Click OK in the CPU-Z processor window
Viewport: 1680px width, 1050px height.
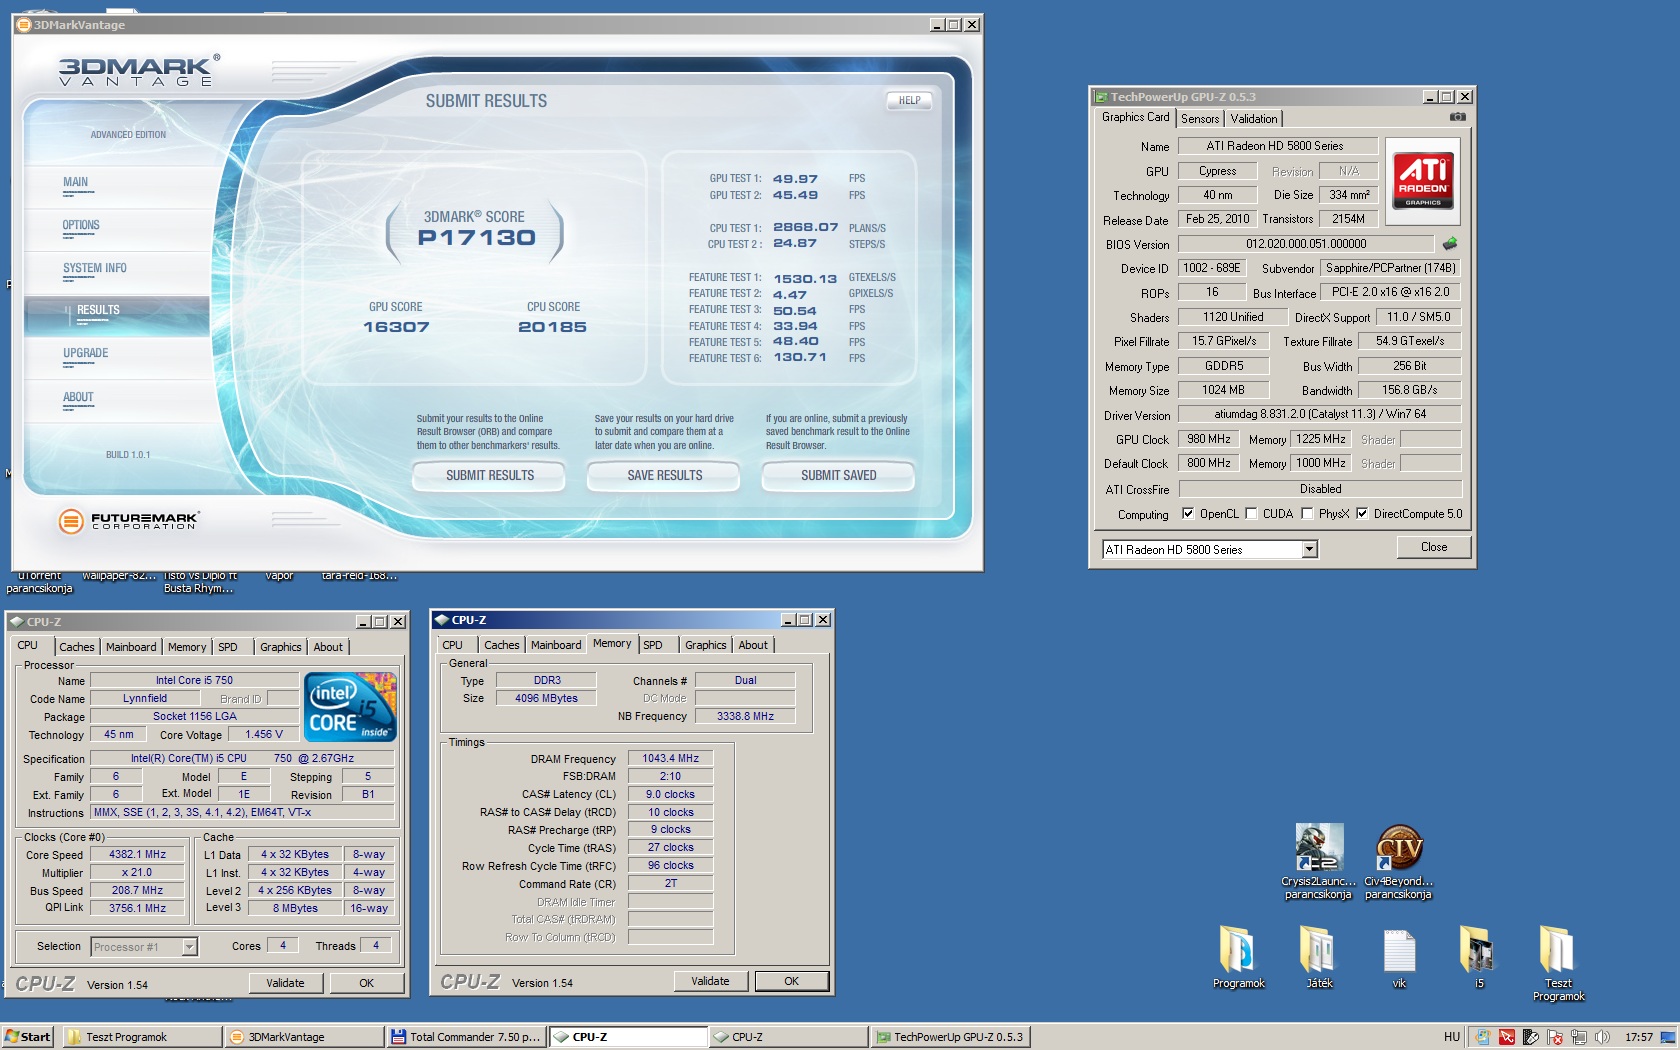[x=366, y=983]
